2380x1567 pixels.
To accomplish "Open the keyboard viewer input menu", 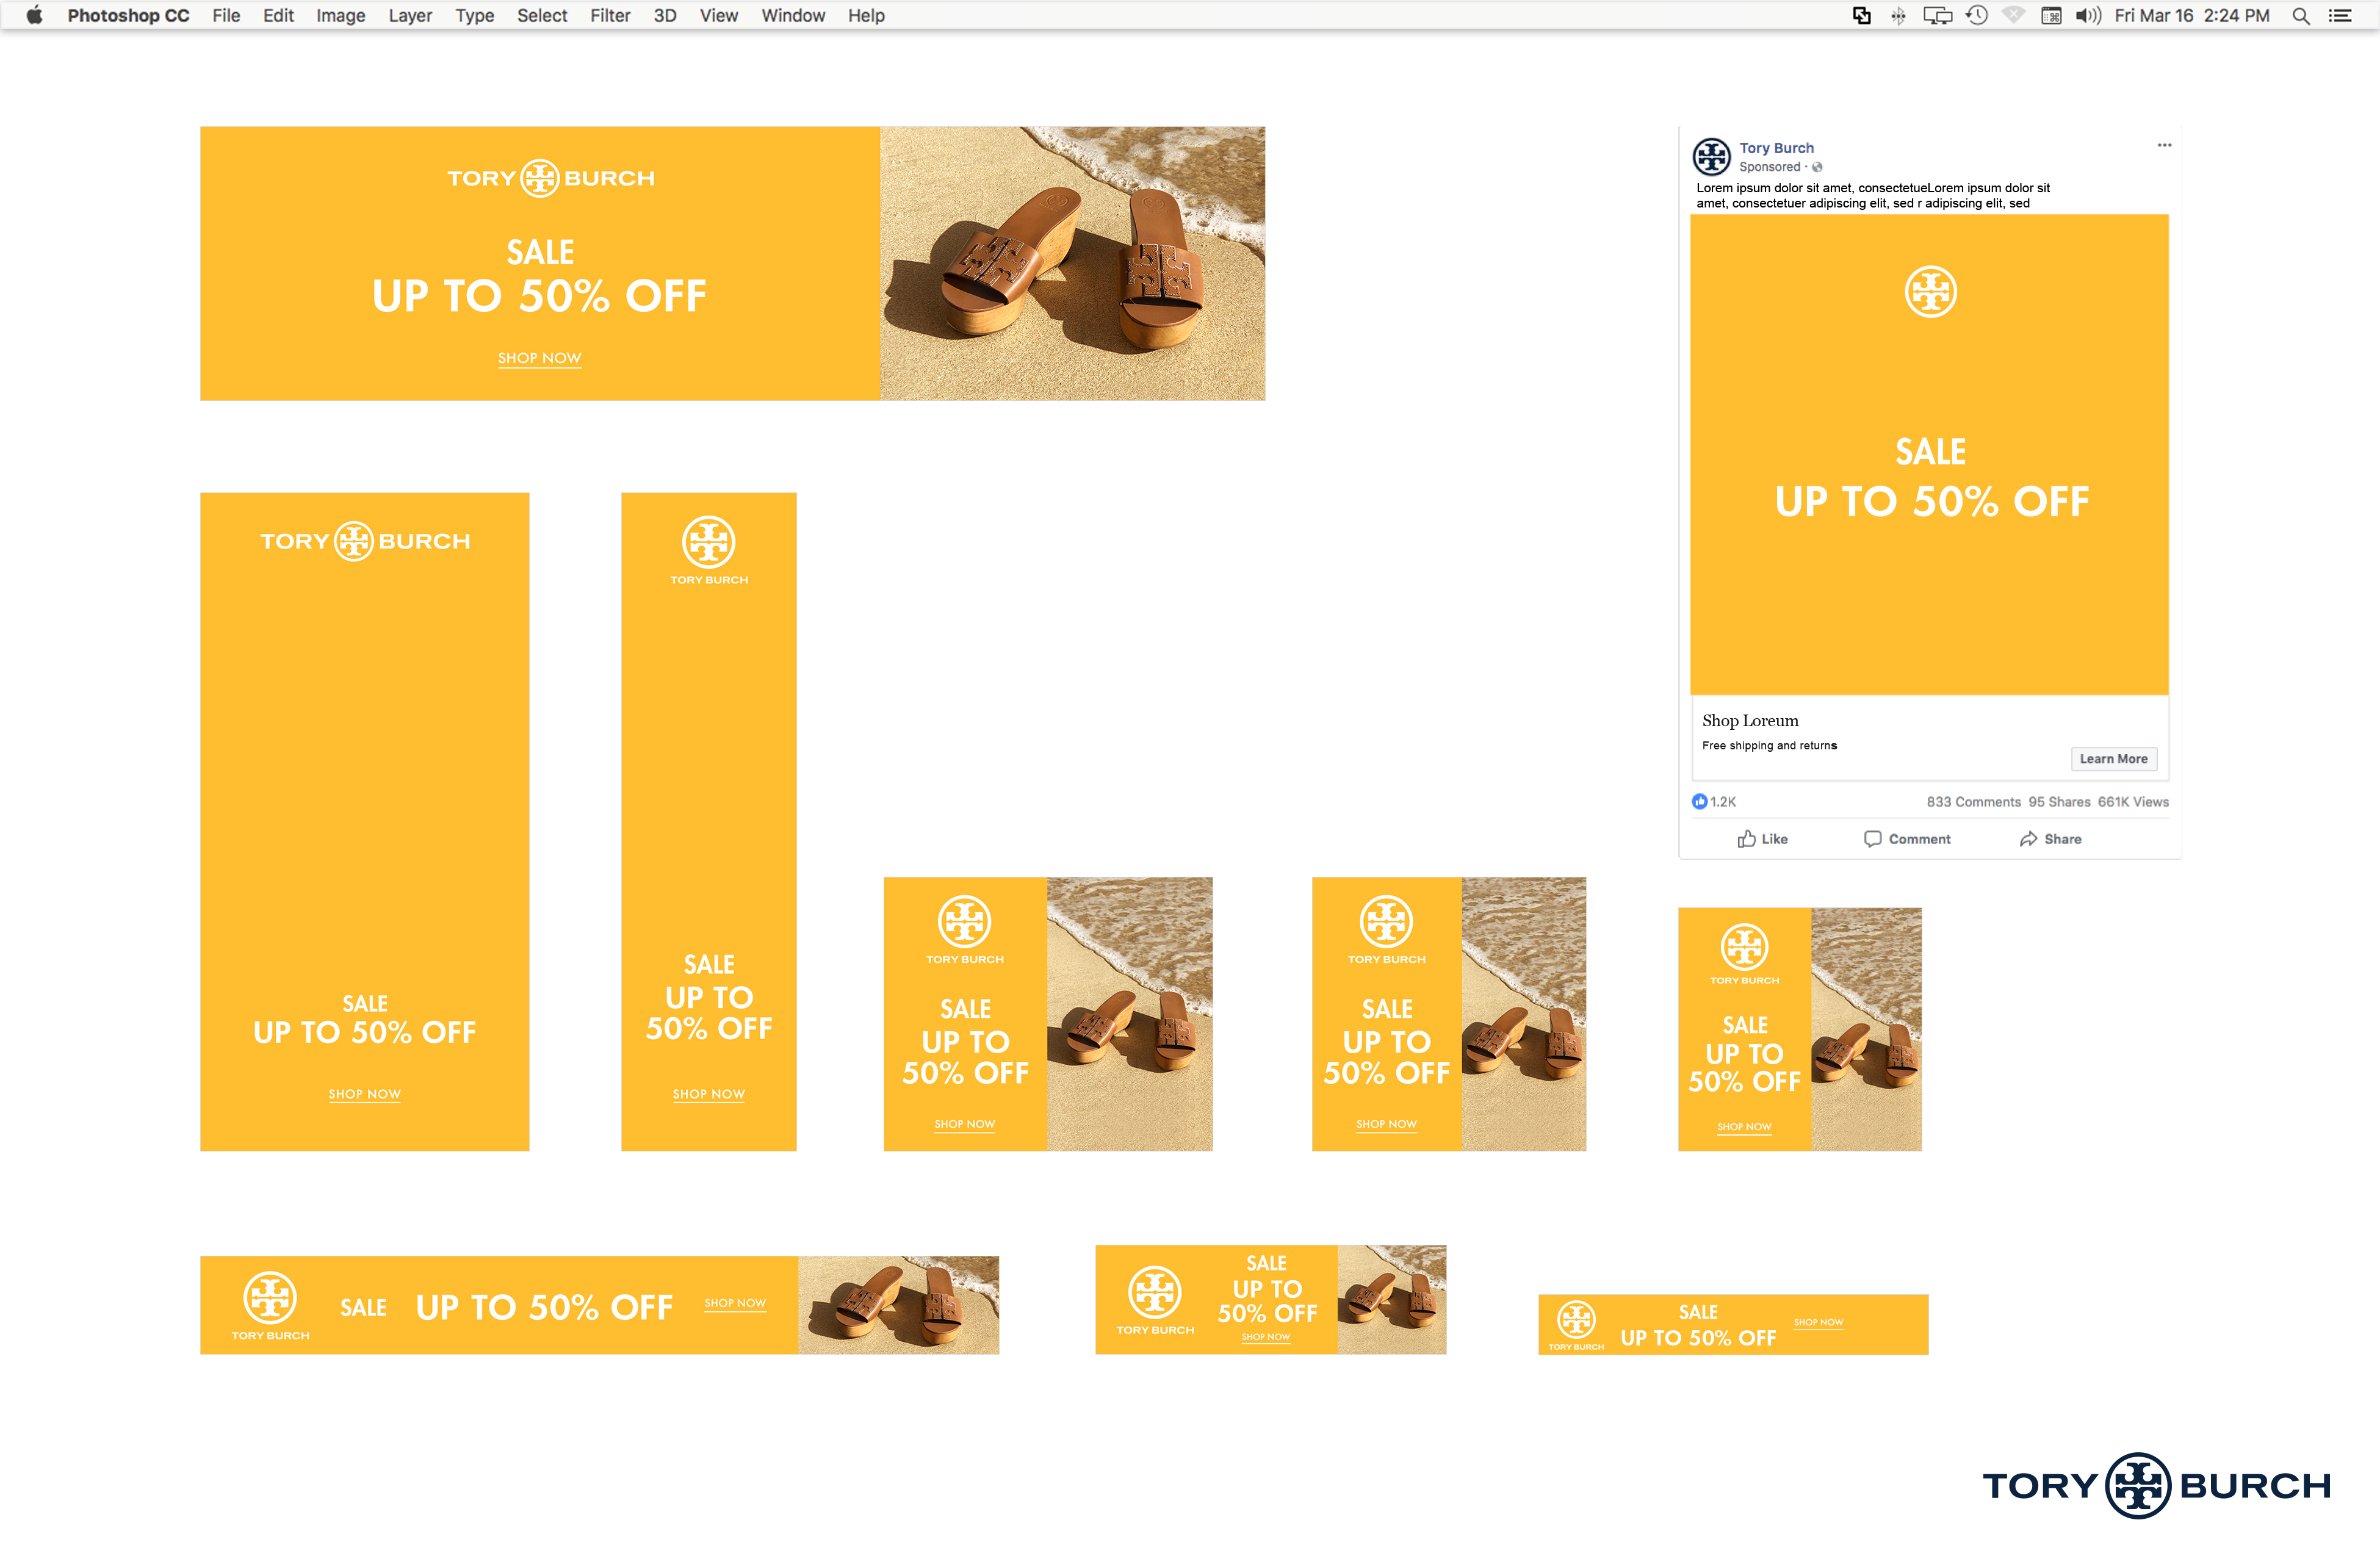I will pyautogui.click(x=2051, y=15).
